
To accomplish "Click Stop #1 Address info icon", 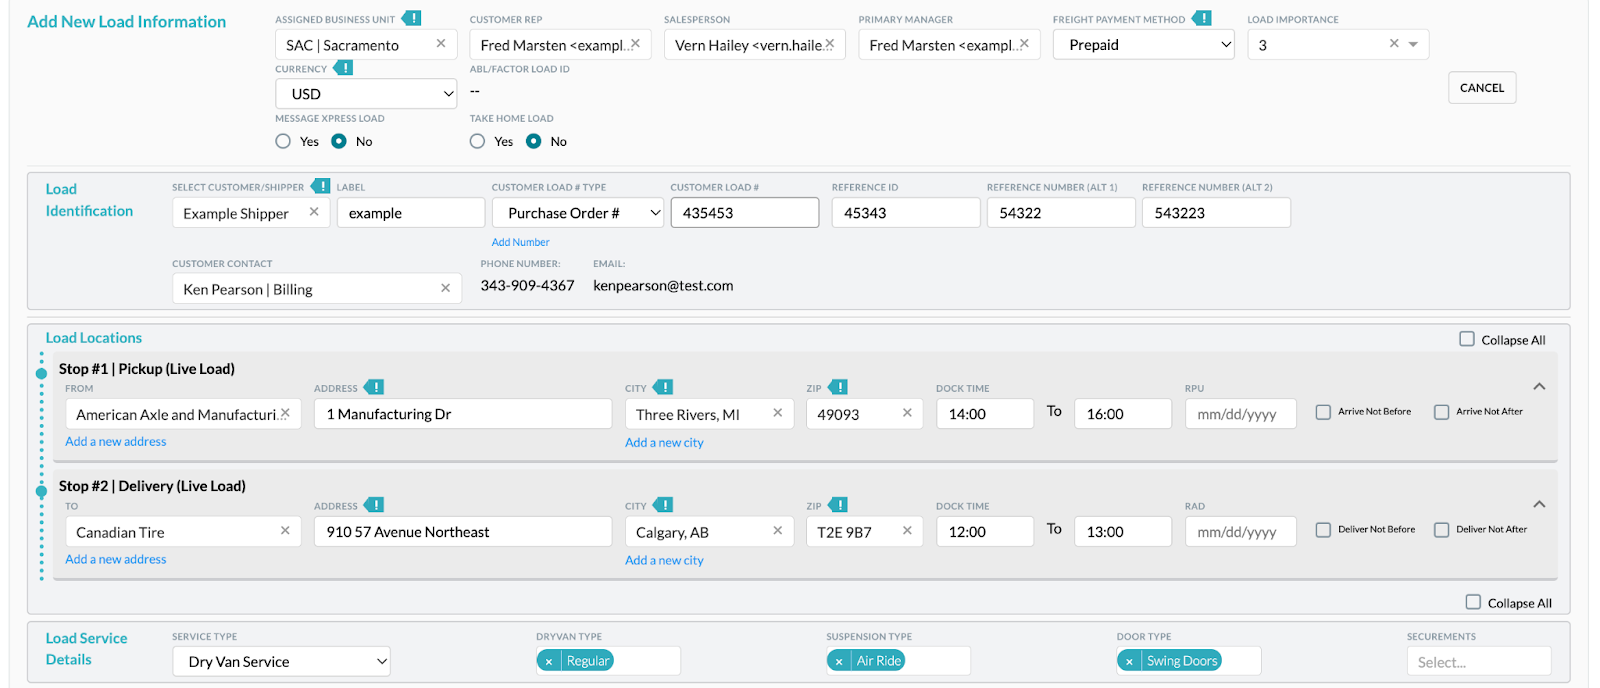I will point(374,387).
